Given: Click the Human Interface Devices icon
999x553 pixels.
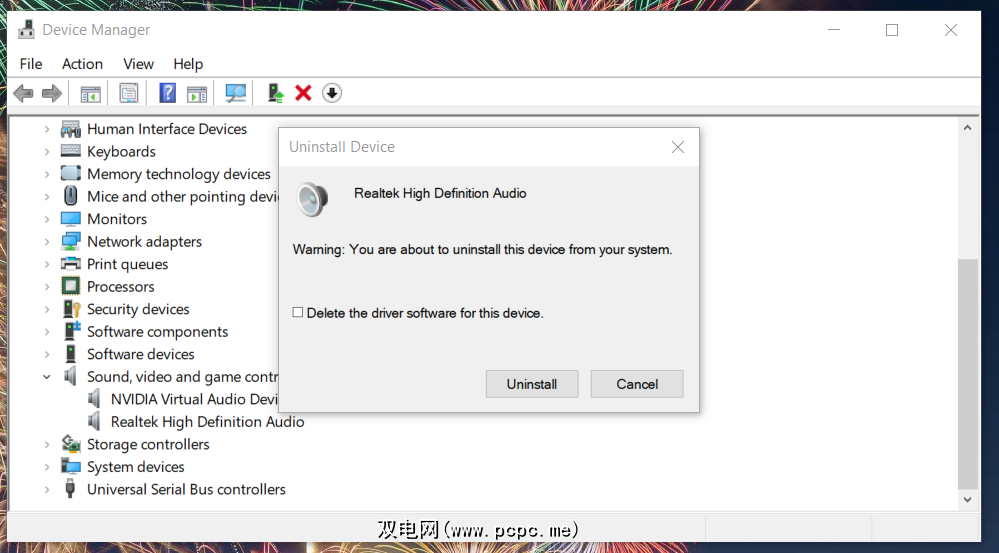Looking at the screenshot, I should pyautogui.click(x=70, y=129).
